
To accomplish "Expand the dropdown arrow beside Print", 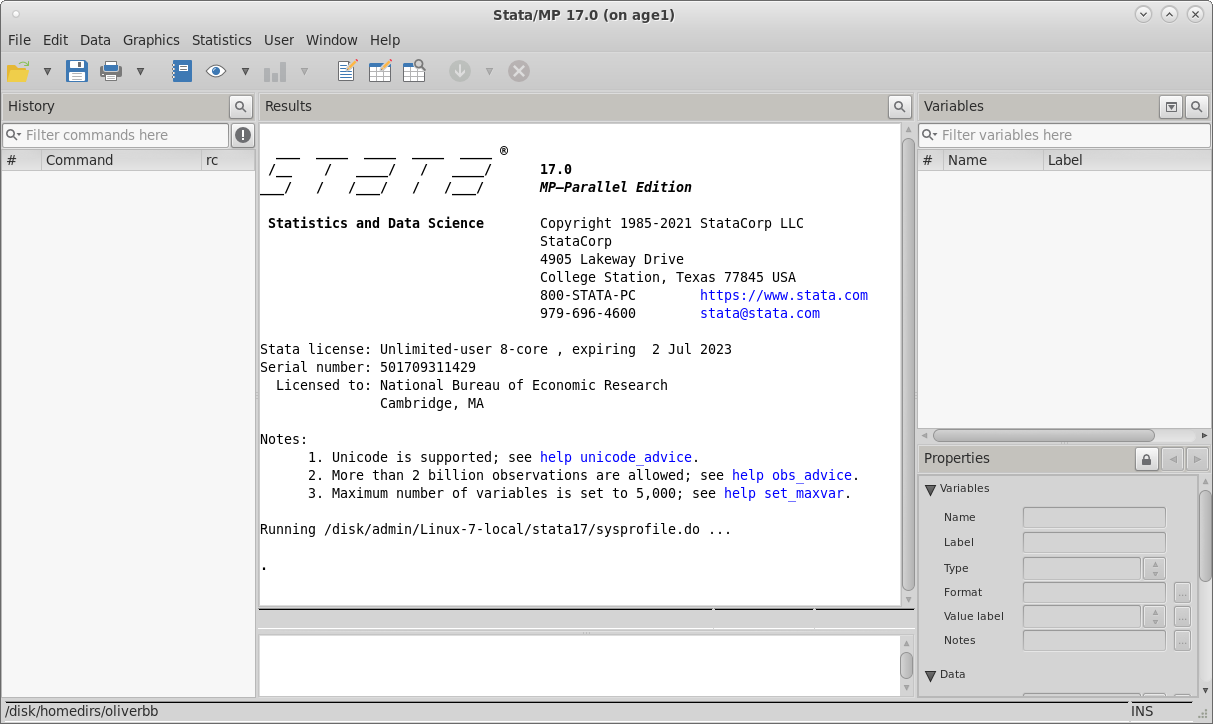I will [x=140, y=71].
